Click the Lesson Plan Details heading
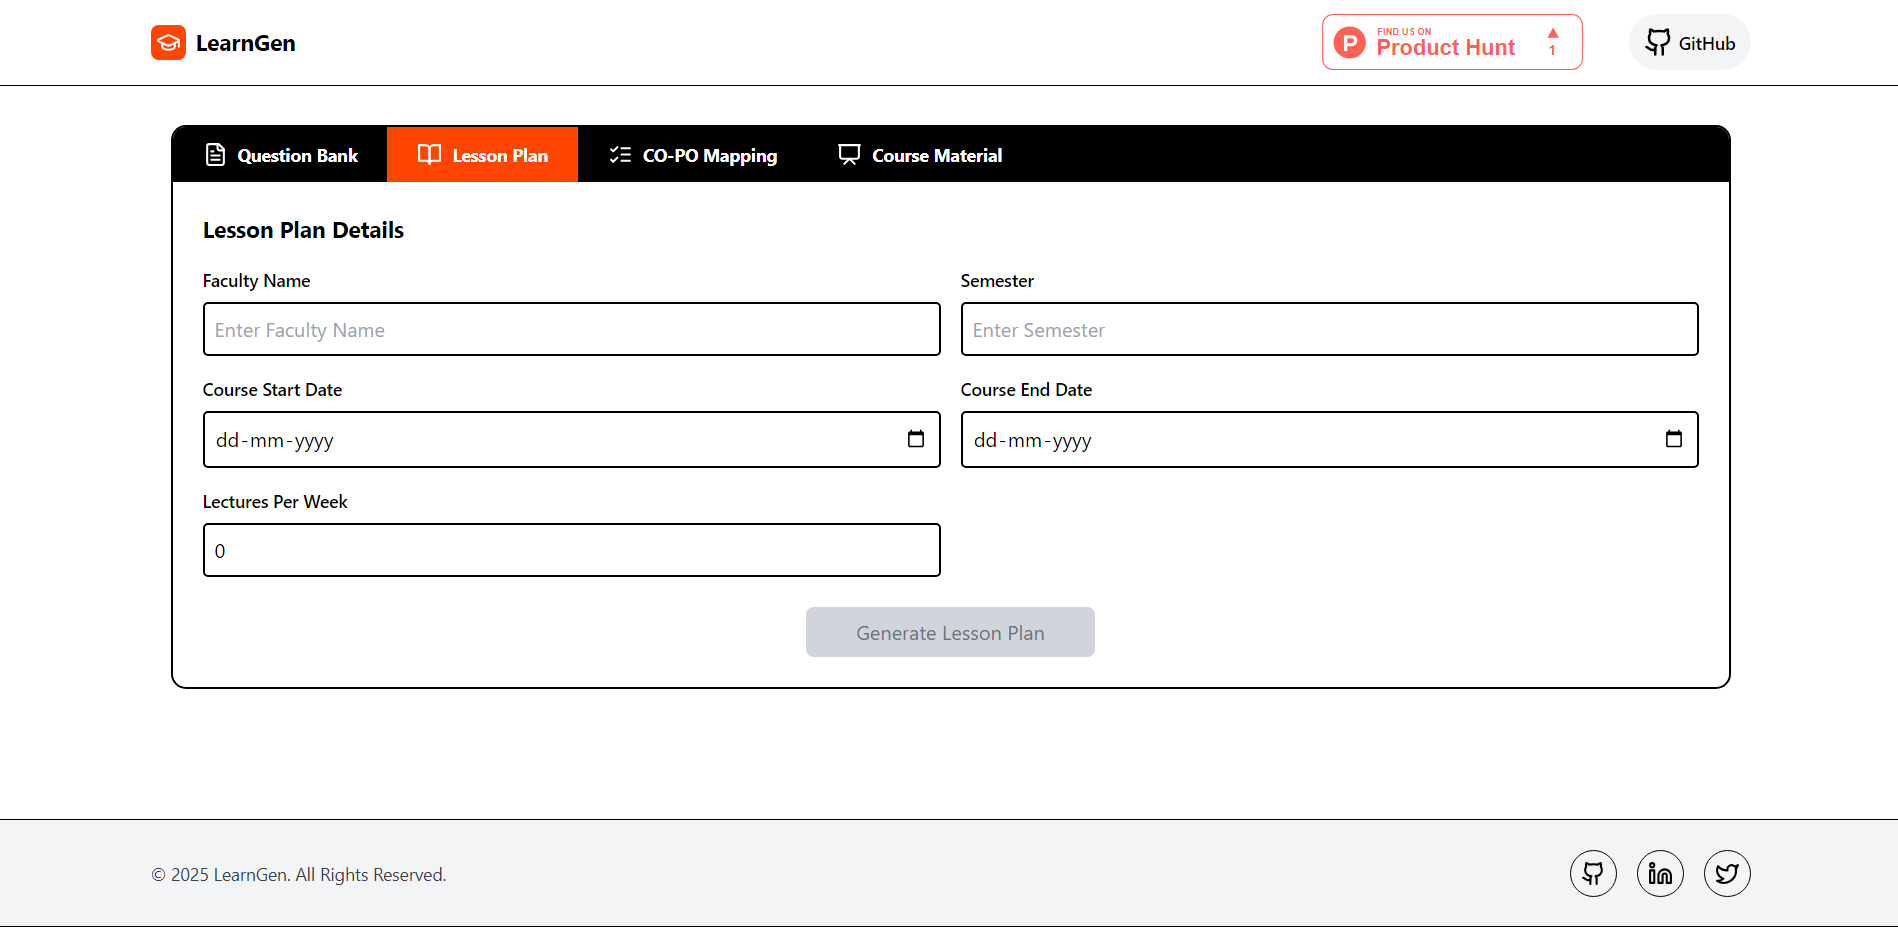The image size is (1898, 927). coord(303,230)
